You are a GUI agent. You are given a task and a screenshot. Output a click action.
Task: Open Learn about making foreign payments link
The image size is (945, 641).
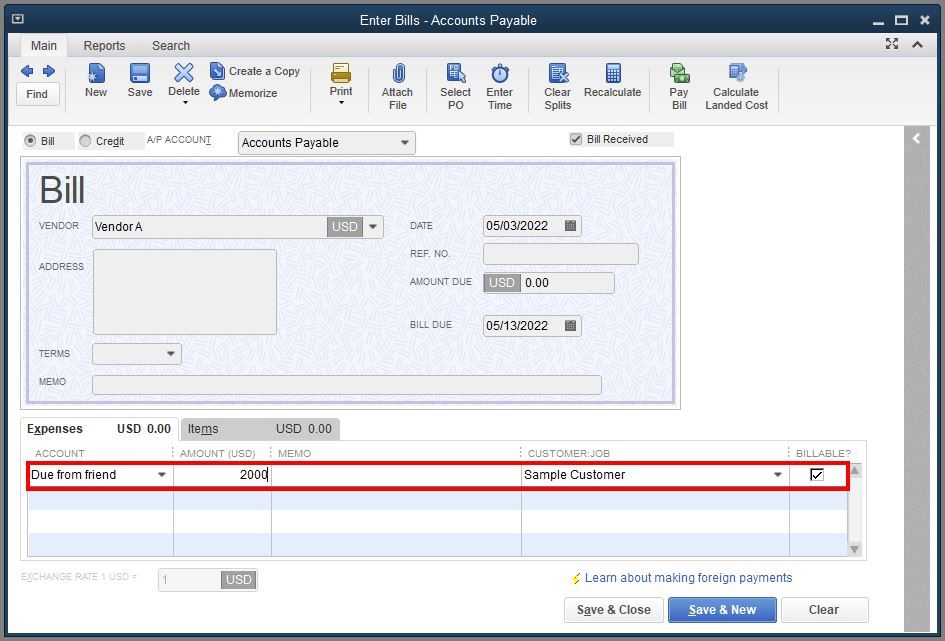[x=688, y=578]
